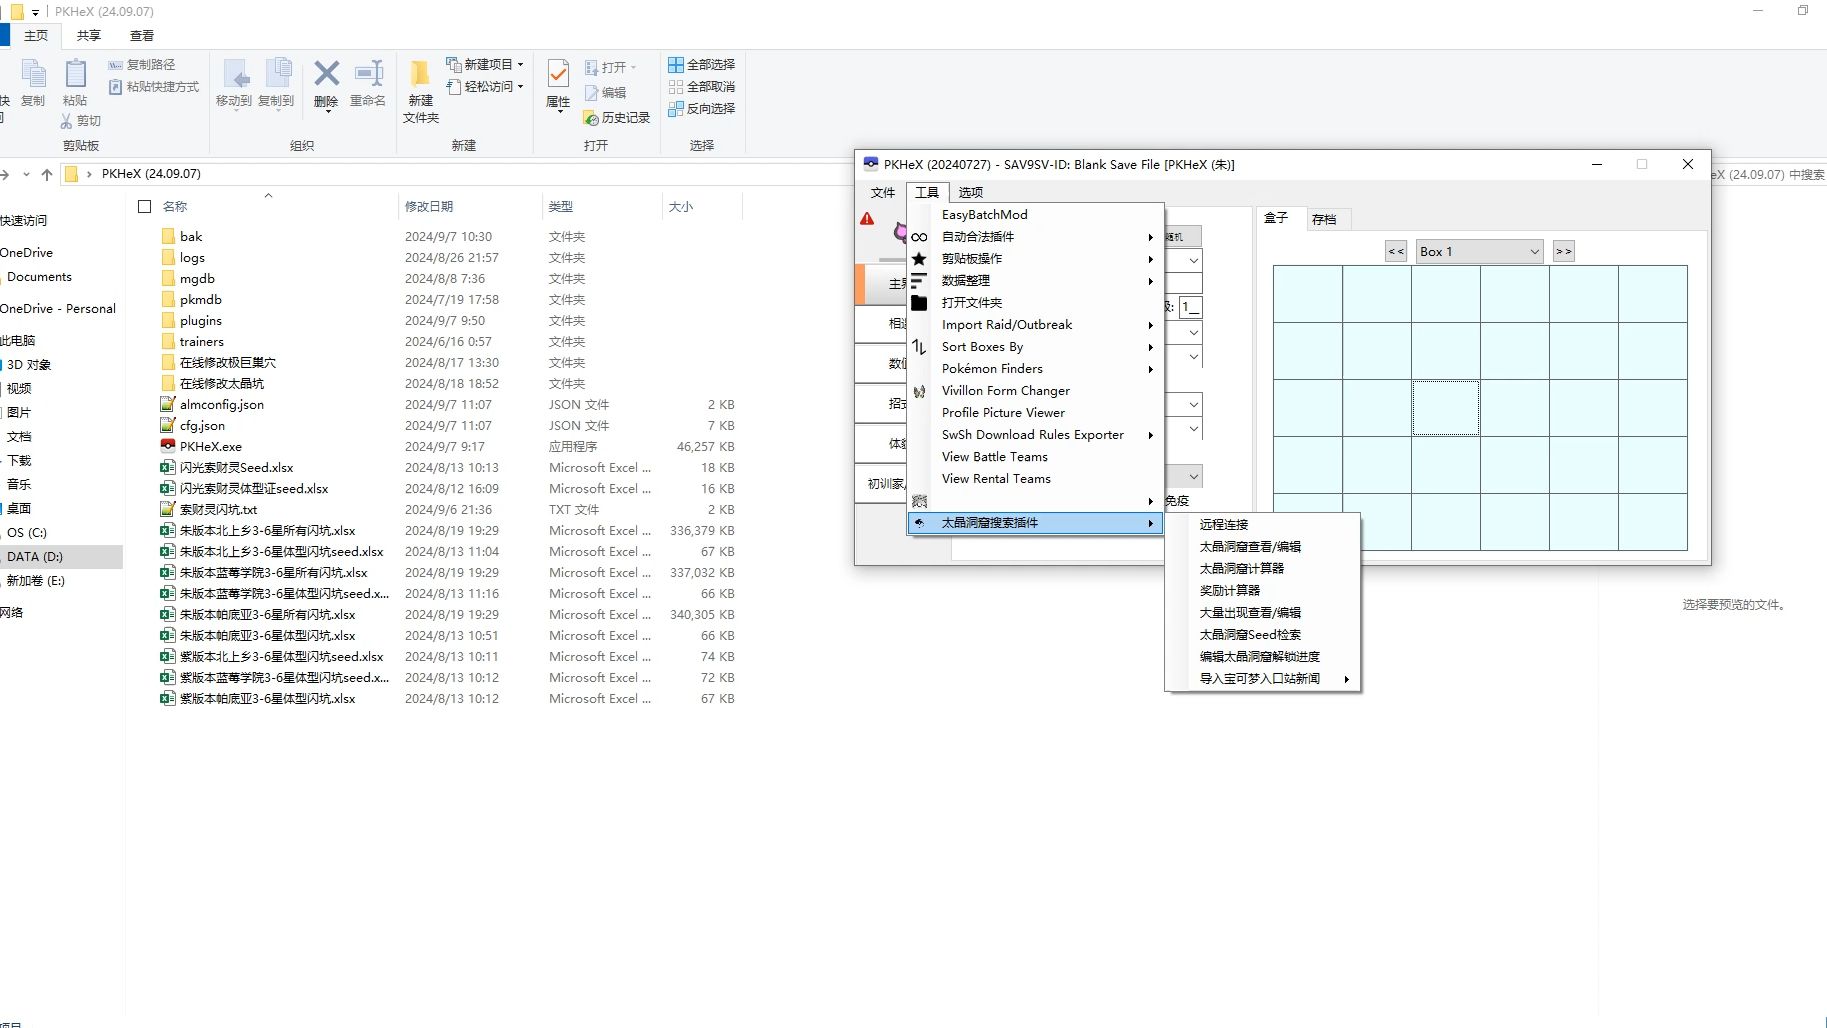Click the outlined box slot in PKHeX grid
The width and height of the screenshot is (1827, 1028).
click(1445, 408)
